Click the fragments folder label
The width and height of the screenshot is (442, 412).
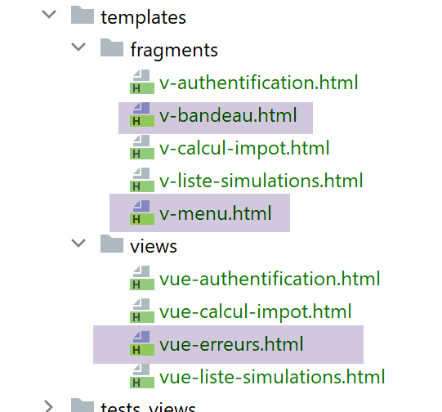pyautogui.click(x=174, y=51)
